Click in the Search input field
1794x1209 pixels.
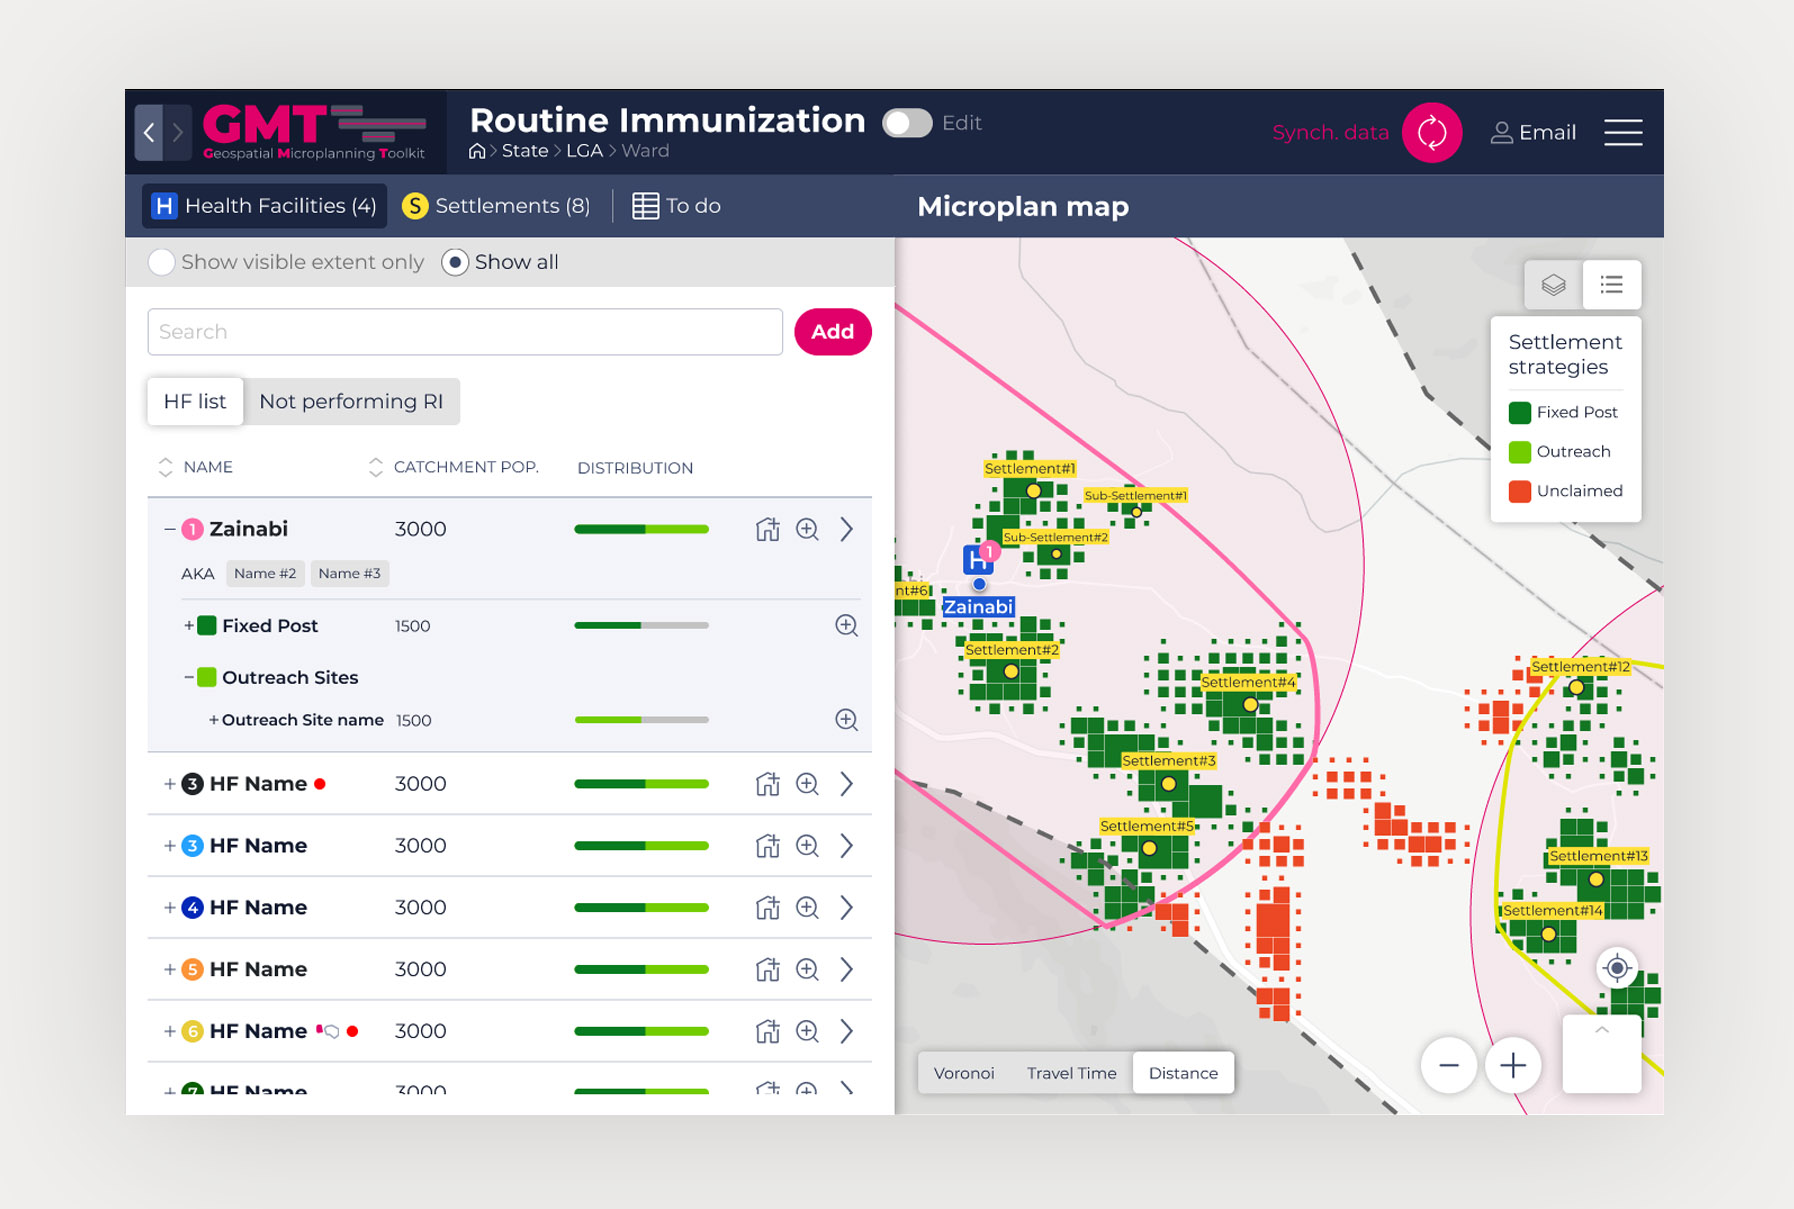(464, 332)
